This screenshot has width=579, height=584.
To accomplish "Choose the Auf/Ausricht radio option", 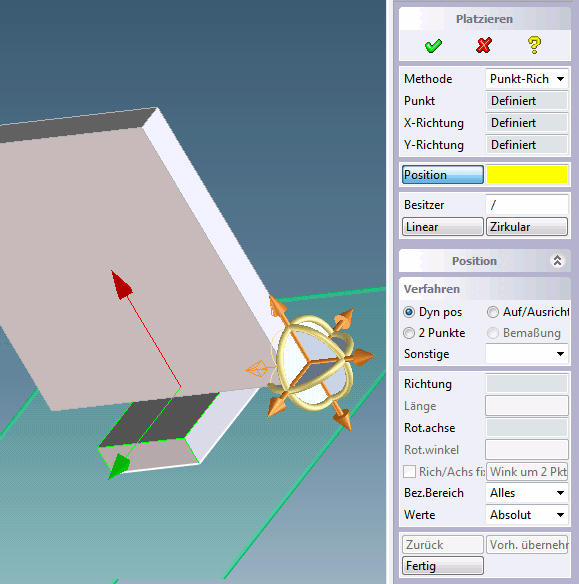I will tap(493, 312).
